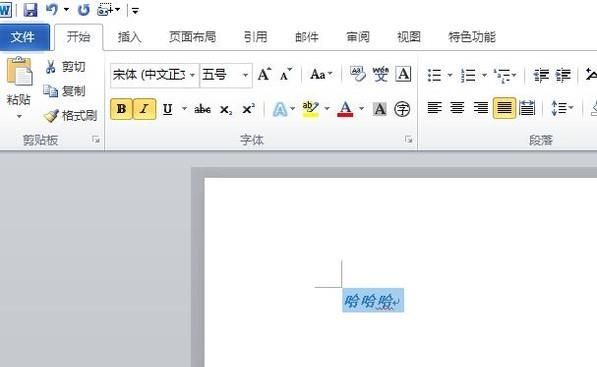
Task: Switch to the 页面布局 (Page Layout) tab
Action: point(192,37)
